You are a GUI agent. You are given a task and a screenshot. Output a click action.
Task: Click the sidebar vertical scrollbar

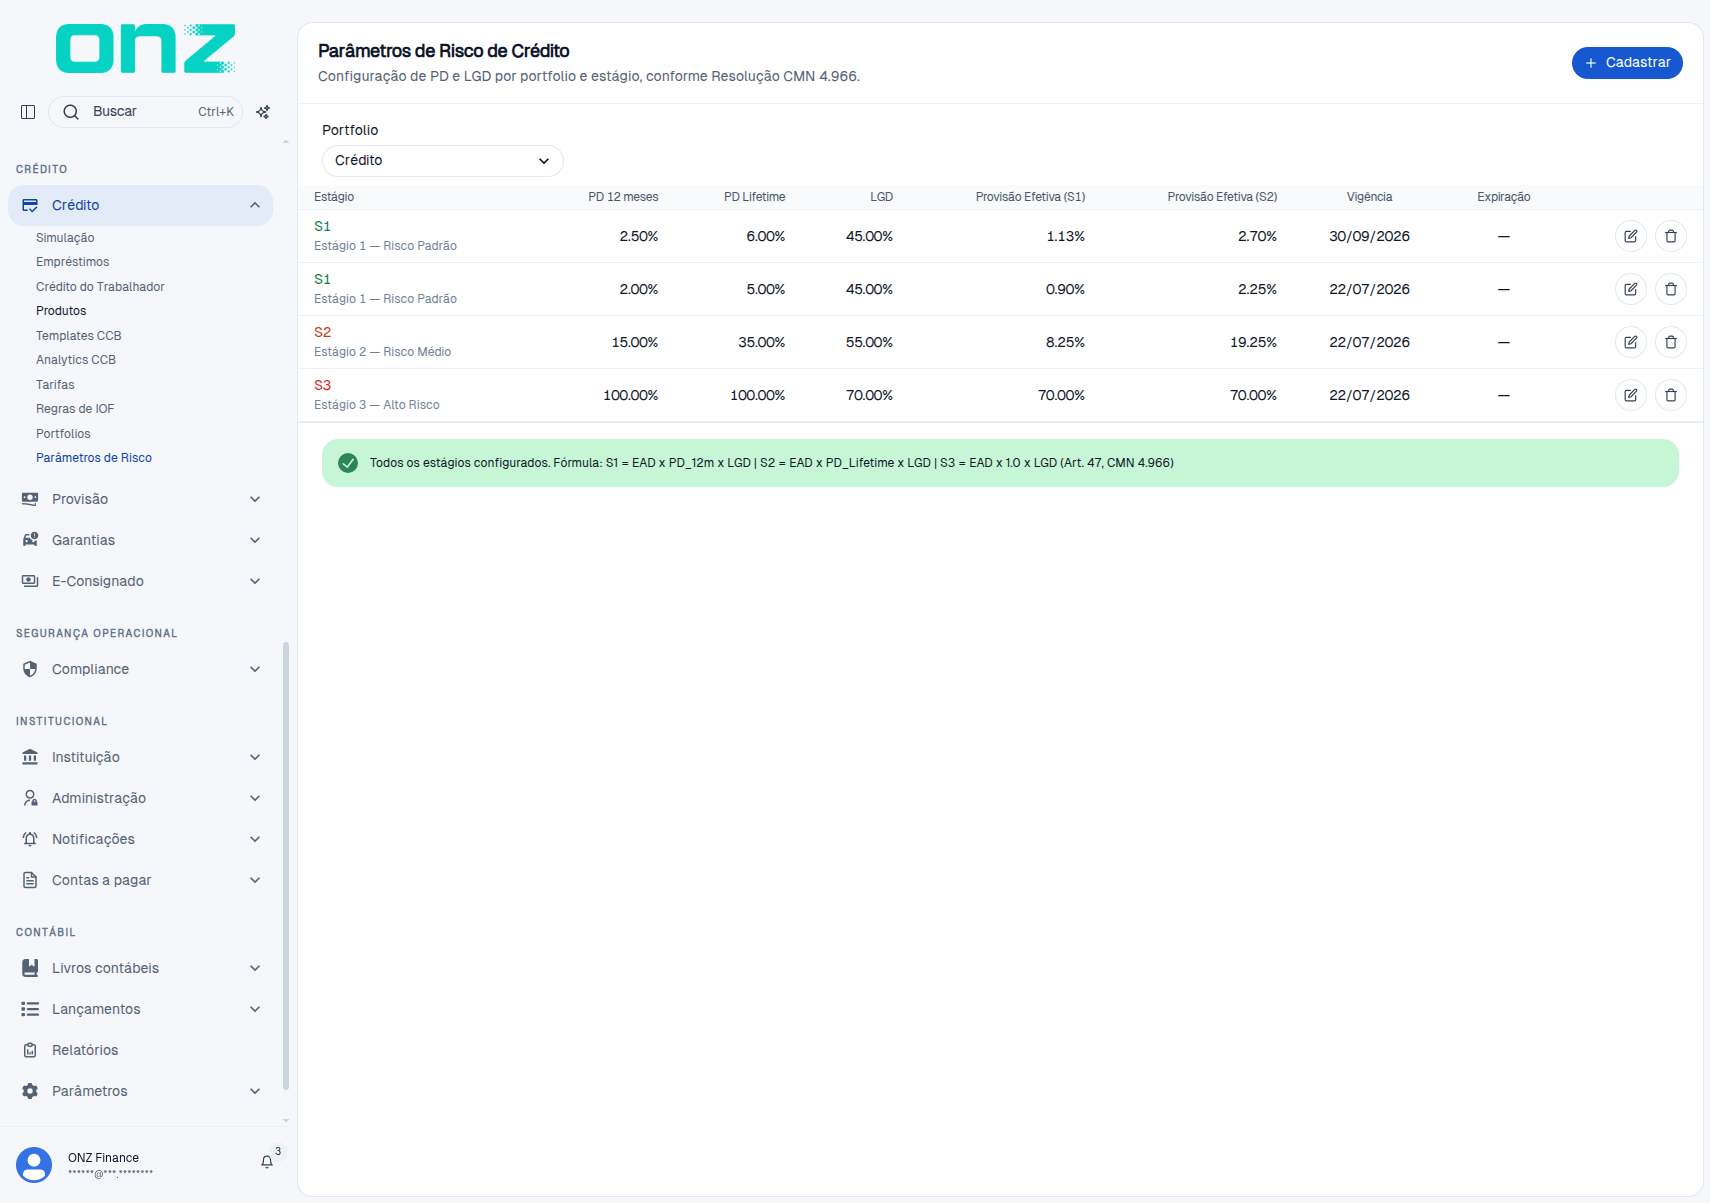click(x=286, y=865)
